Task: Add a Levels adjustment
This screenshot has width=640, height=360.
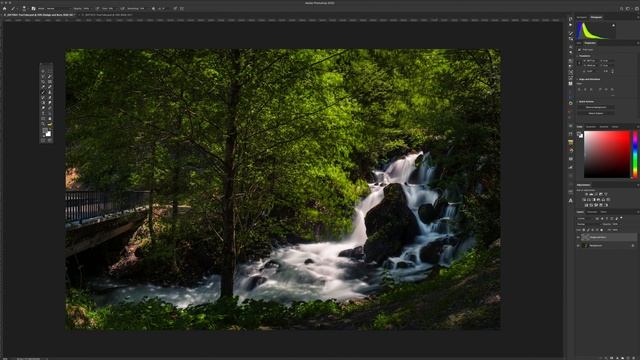Action: click(x=591, y=194)
